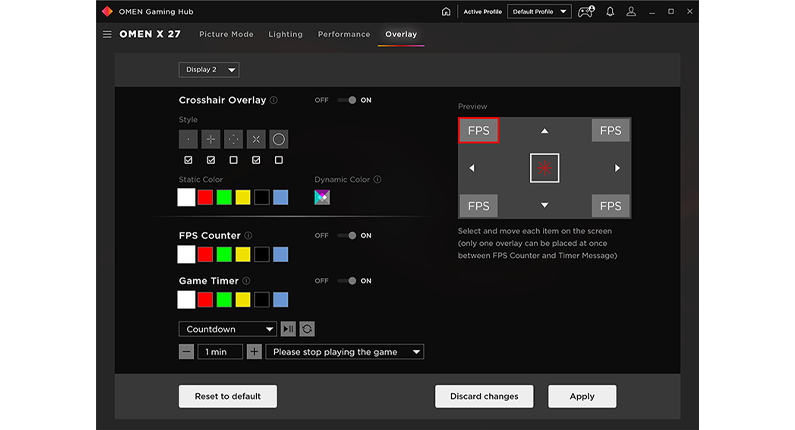This screenshot has width=795, height=430.
Task: Click the timer play/pause button
Action: click(x=288, y=329)
